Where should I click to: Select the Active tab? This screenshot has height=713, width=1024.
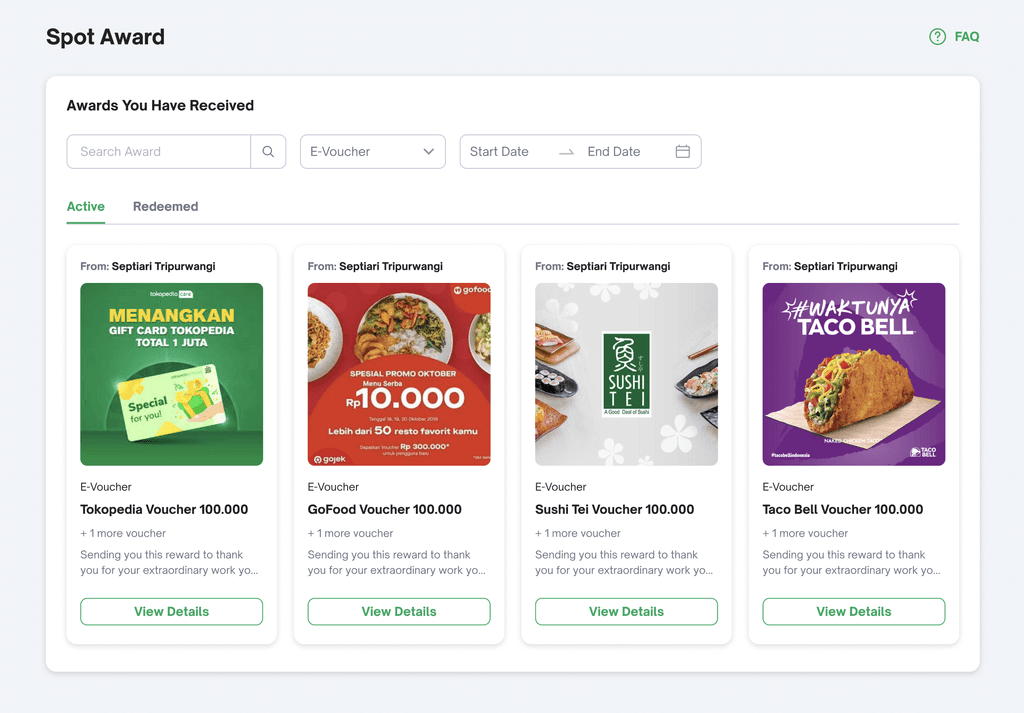85,207
